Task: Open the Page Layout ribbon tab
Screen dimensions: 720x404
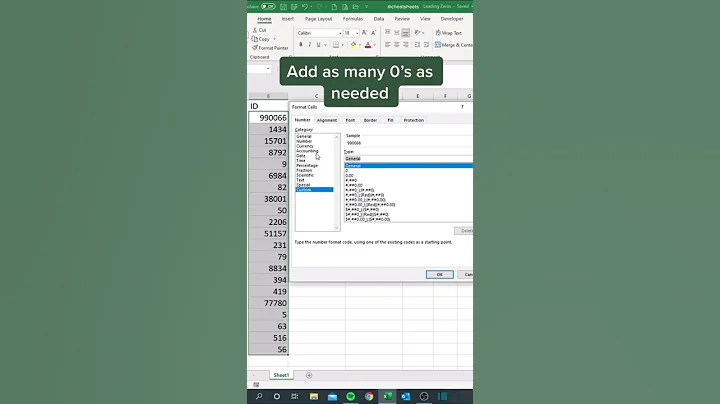Action: pyautogui.click(x=318, y=19)
